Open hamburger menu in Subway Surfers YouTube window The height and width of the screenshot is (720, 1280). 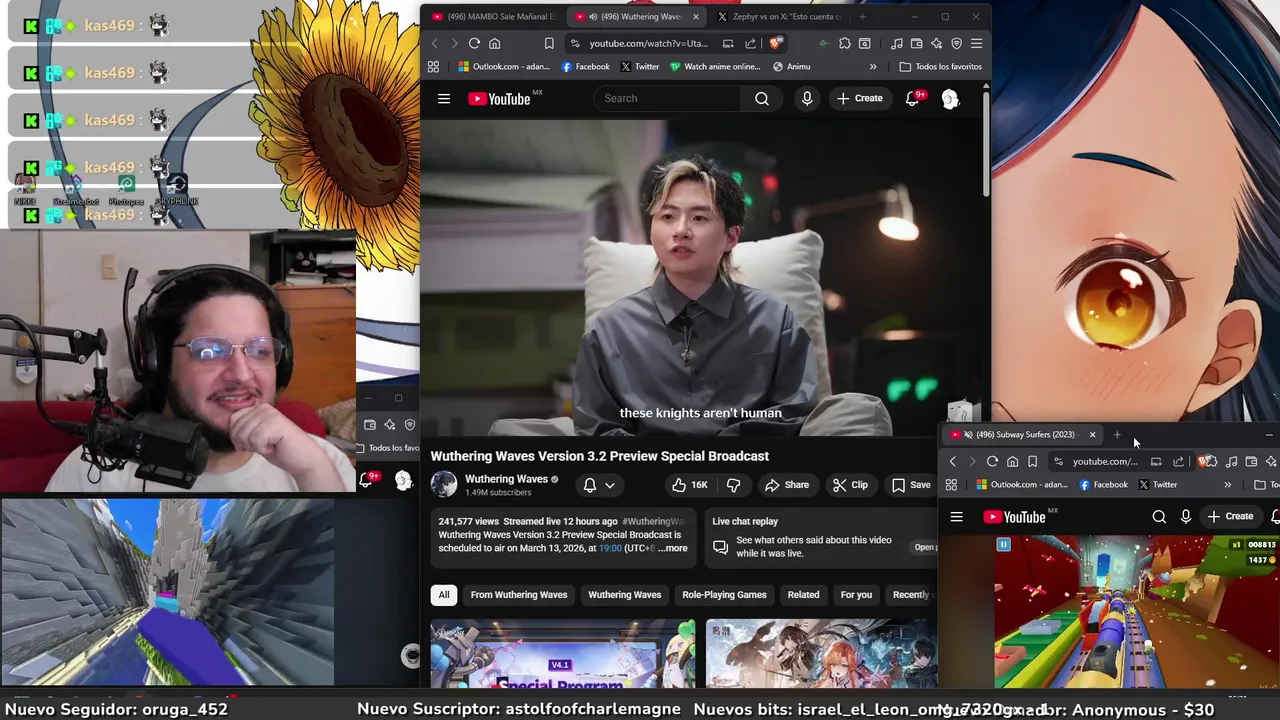(x=957, y=517)
